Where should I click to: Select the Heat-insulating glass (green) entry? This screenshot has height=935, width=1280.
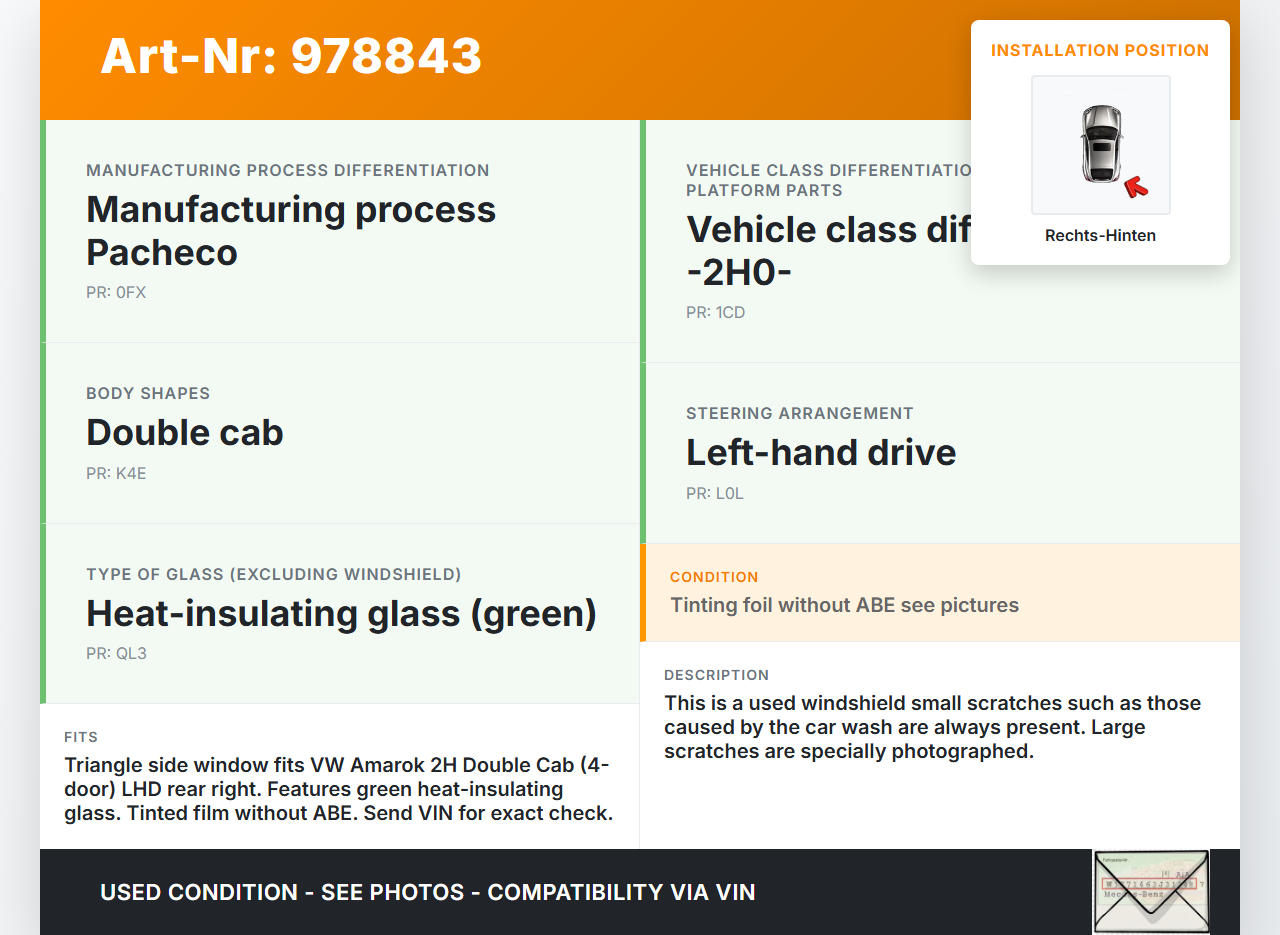[x=341, y=613]
